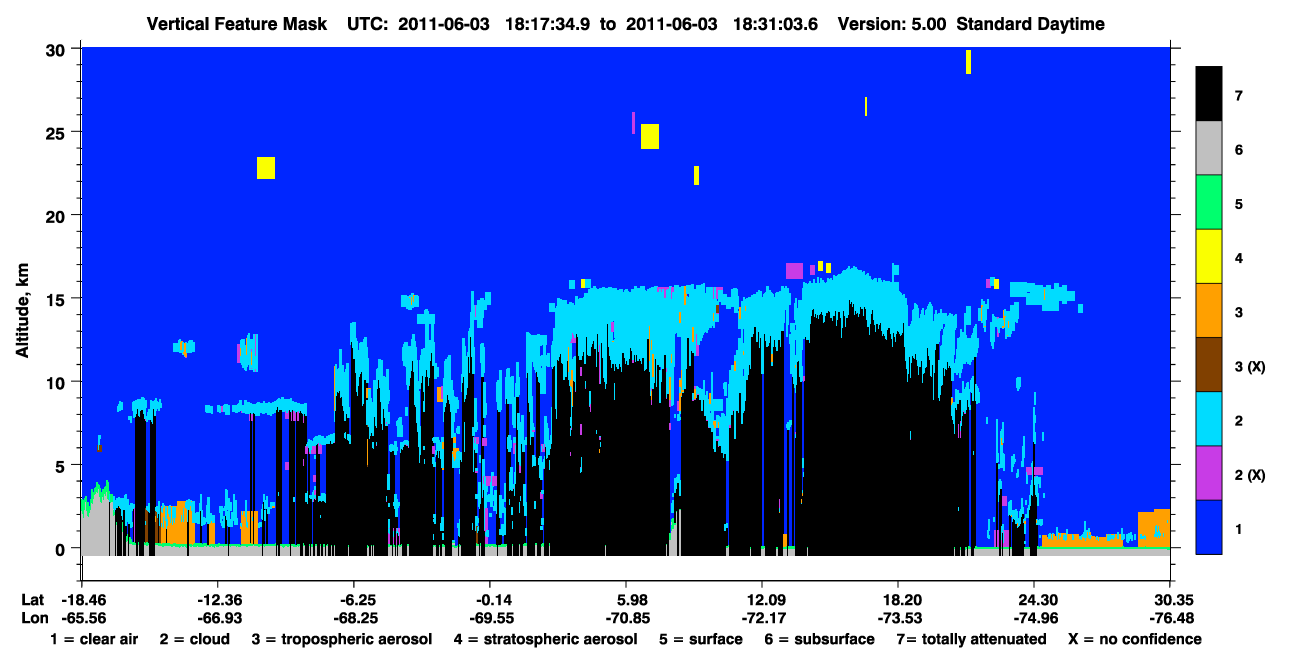Viewport: 1300px width, 667px height.
Task: Click the gray subsurface swatch labeled 6
Action: 1209,149
